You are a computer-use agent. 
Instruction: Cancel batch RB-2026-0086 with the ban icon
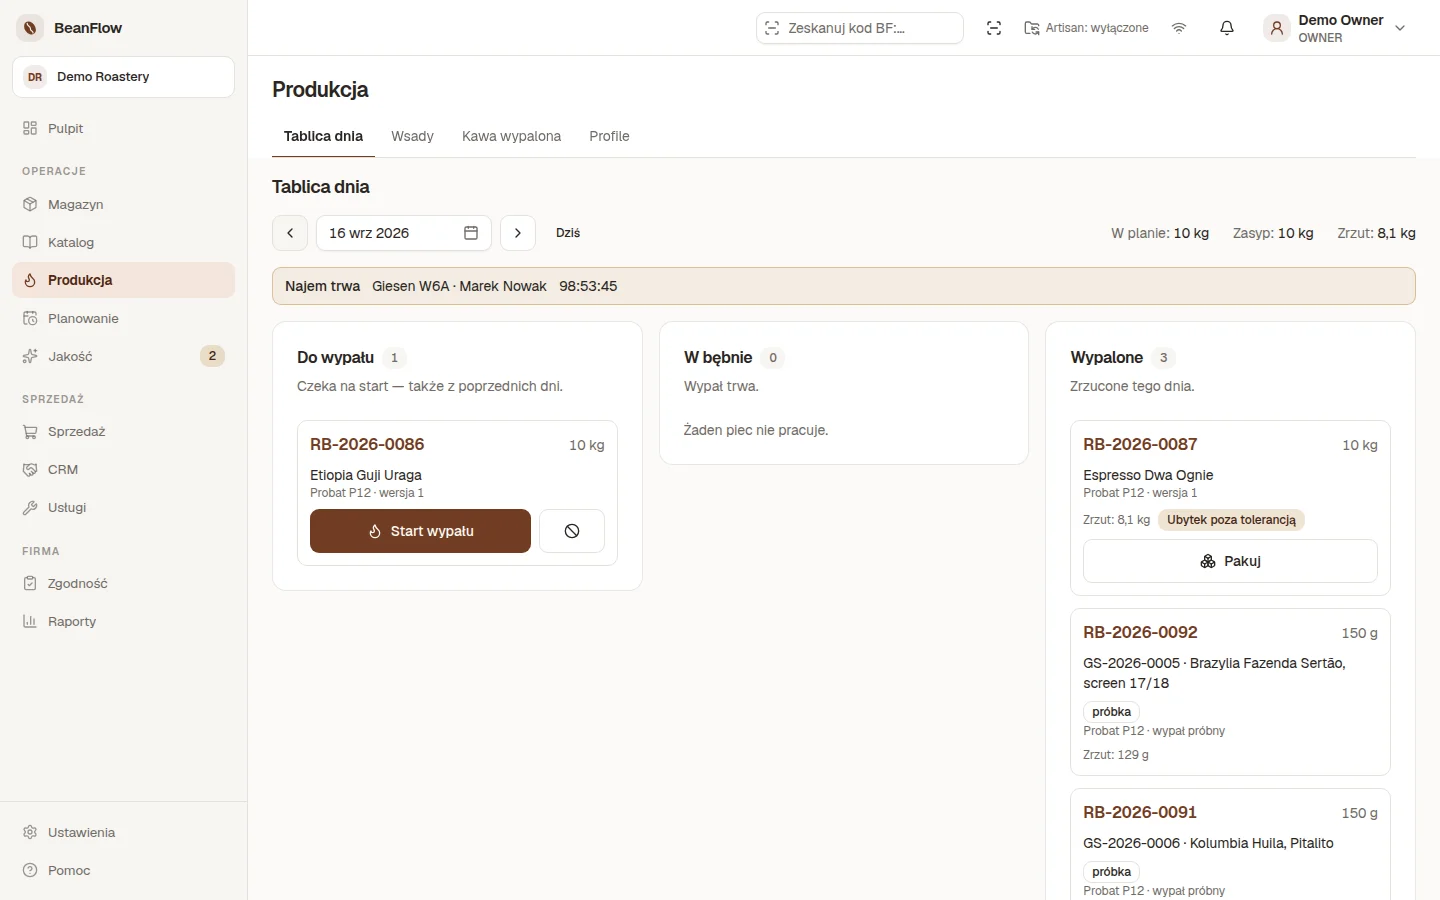(x=572, y=531)
